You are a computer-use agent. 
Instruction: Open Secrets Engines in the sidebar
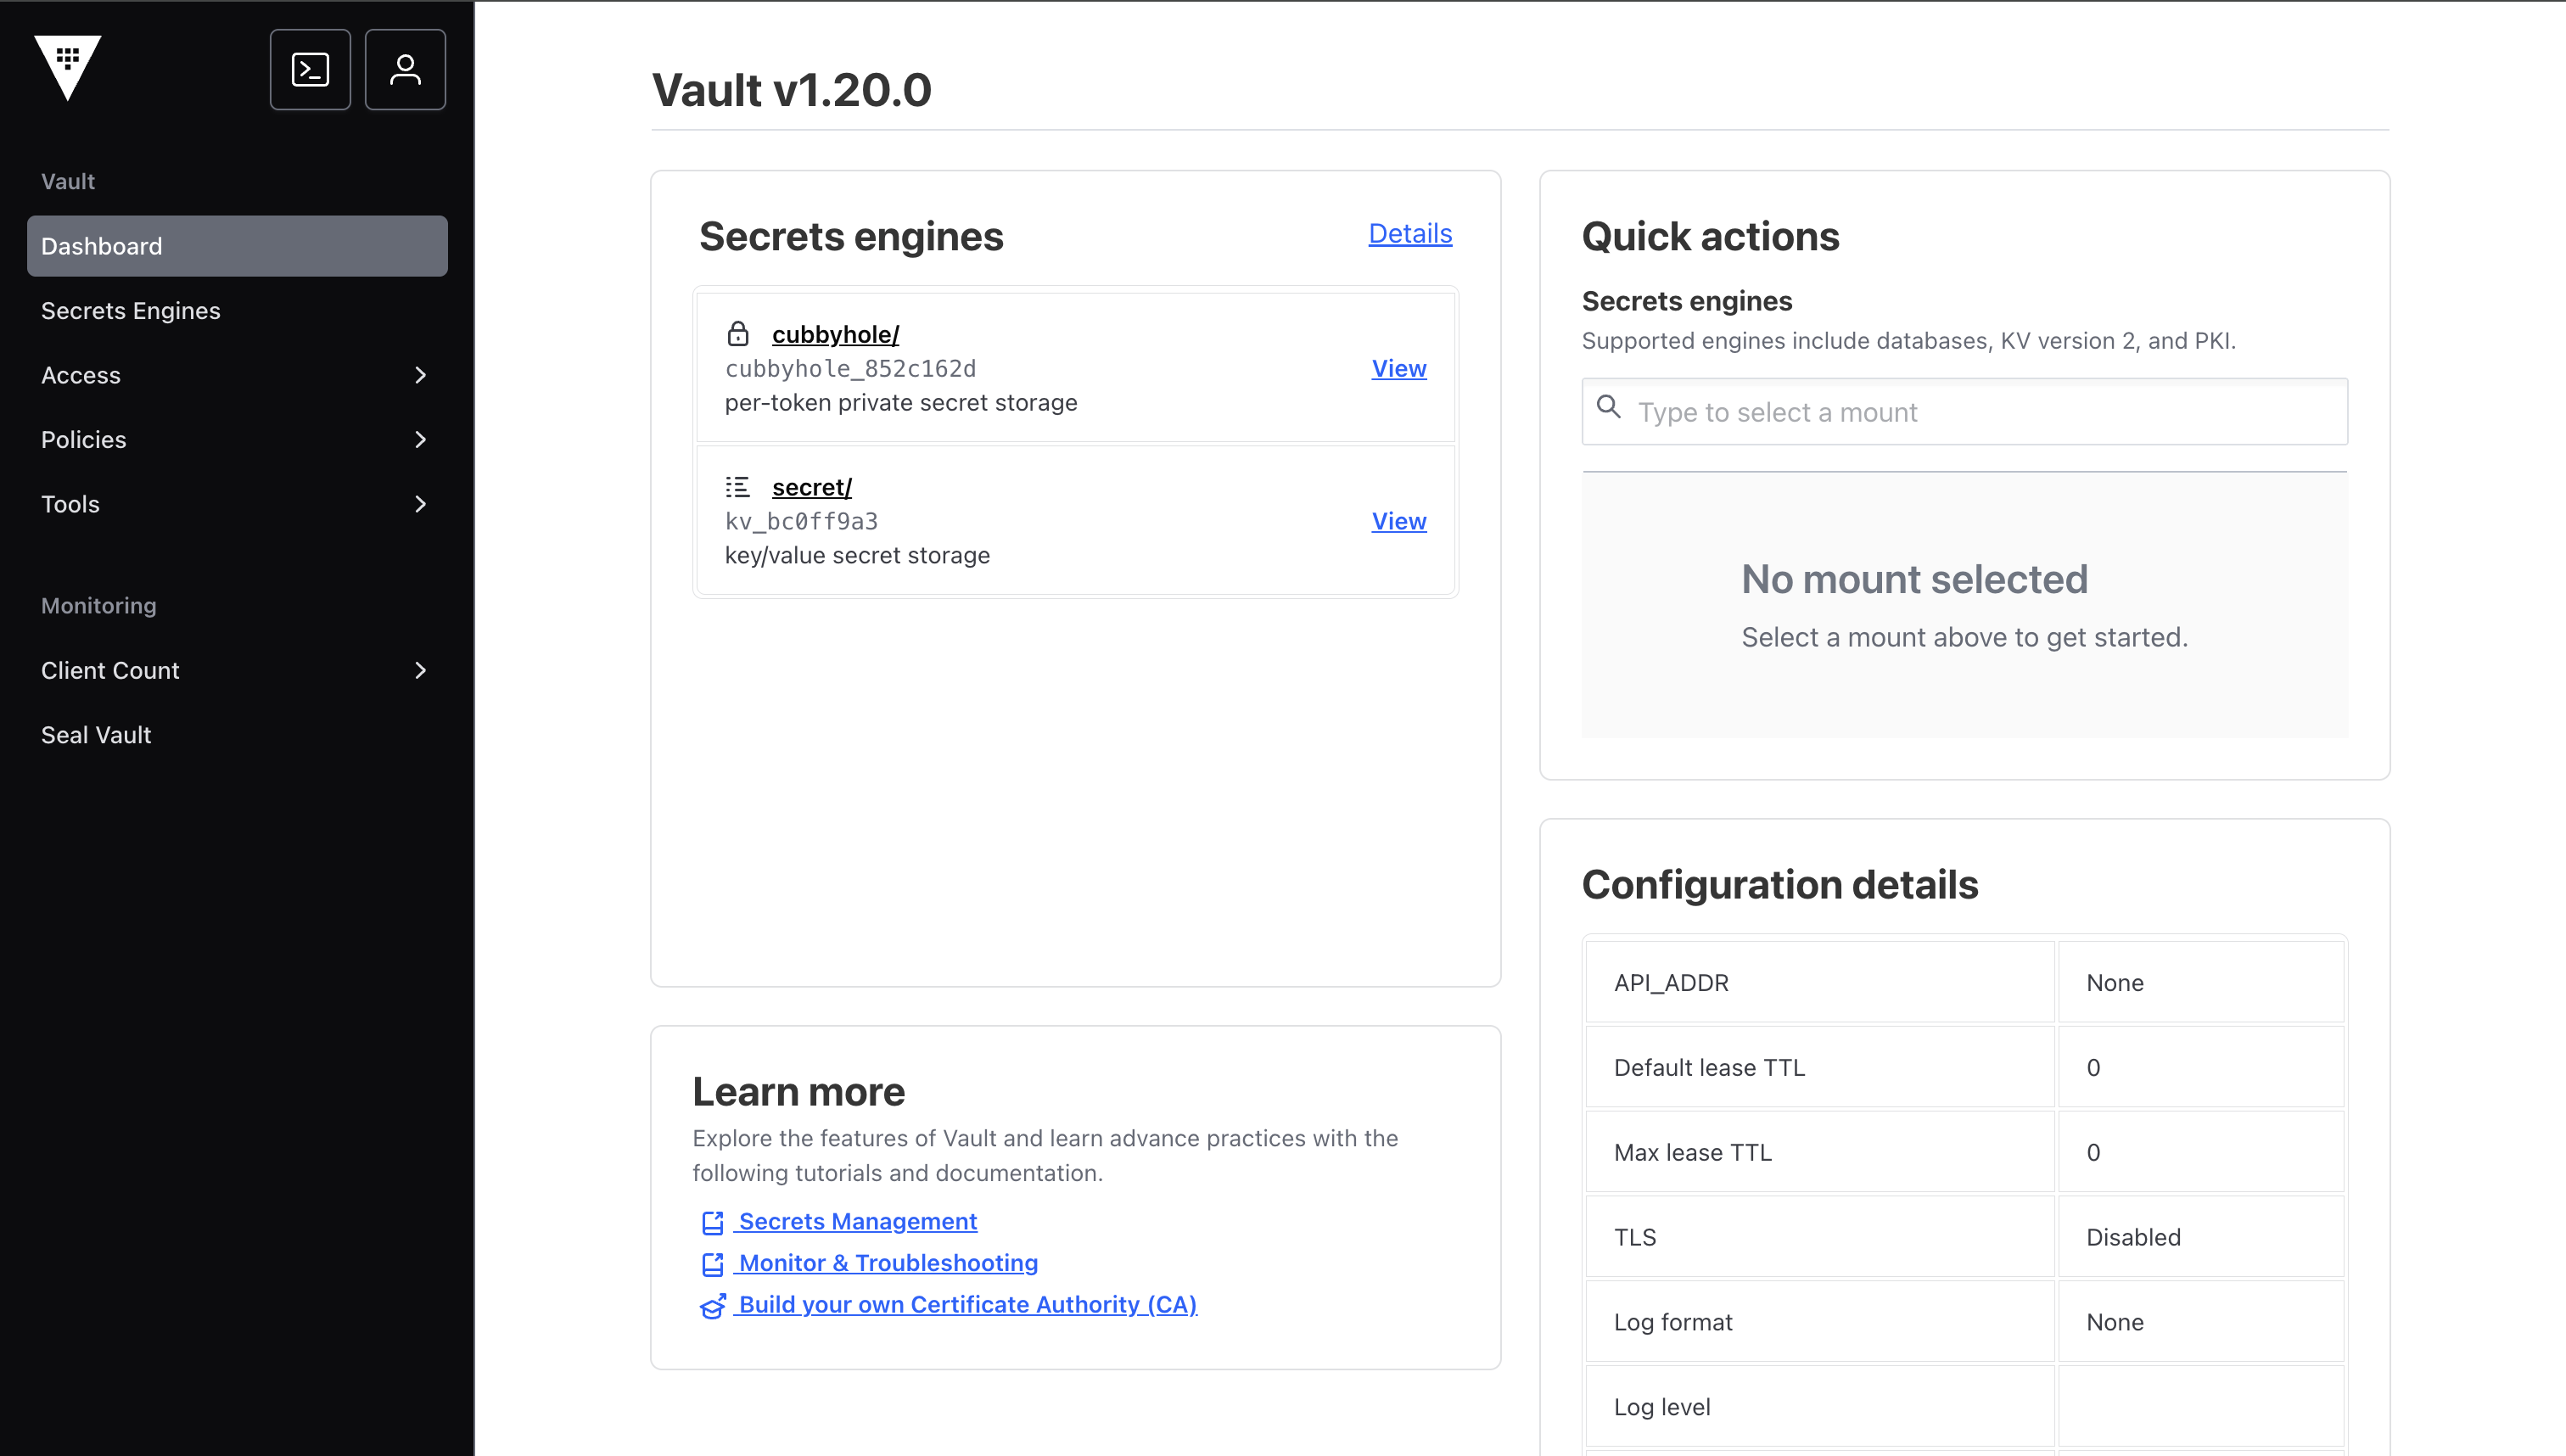(x=237, y=311)
